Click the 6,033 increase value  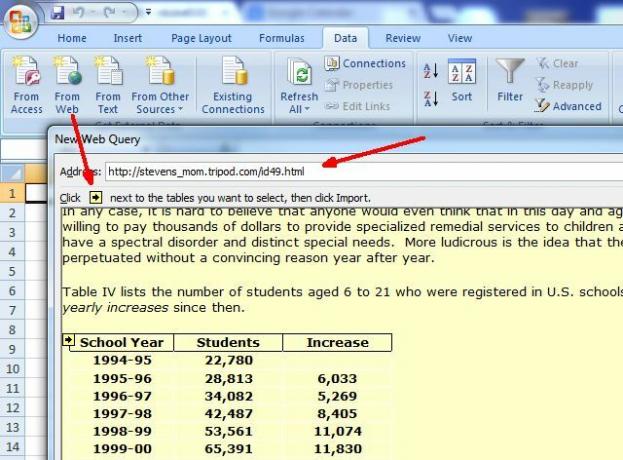click(337, 378)
